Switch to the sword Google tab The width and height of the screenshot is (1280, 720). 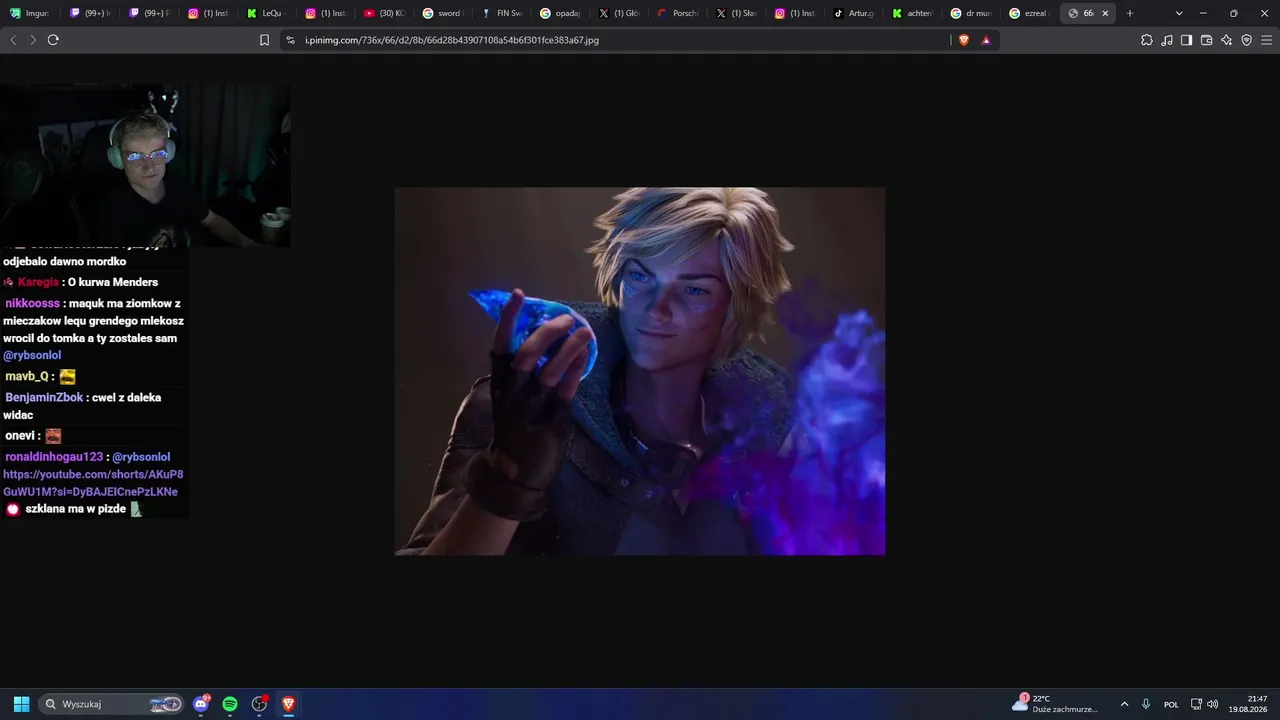click(x=443, y=13)
